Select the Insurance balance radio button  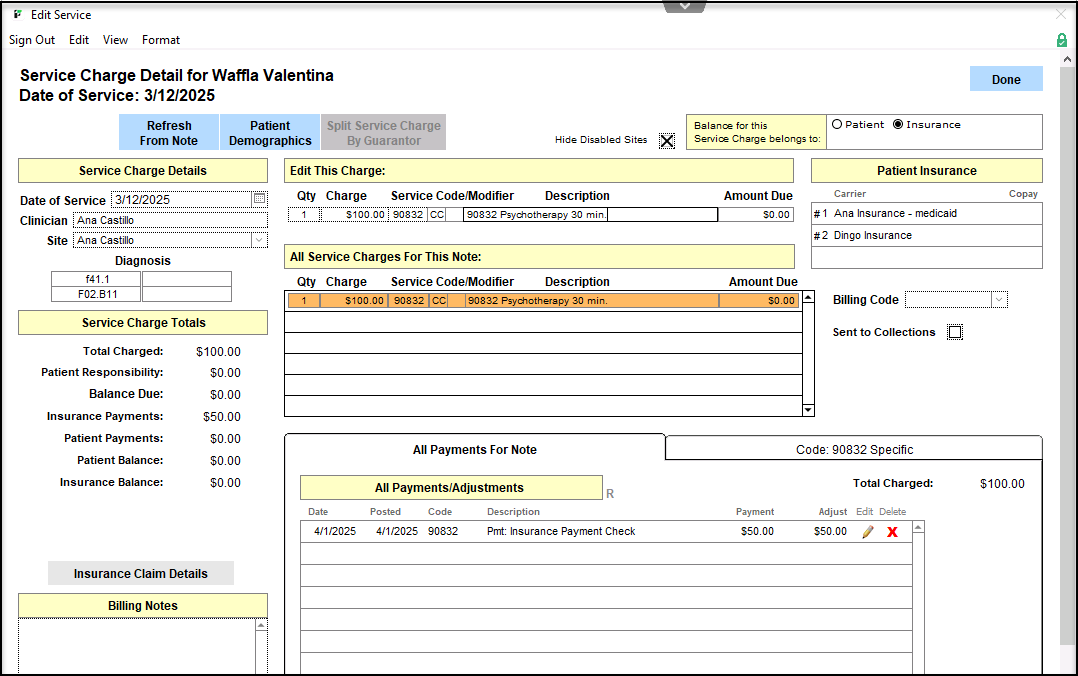pos(898,125)
